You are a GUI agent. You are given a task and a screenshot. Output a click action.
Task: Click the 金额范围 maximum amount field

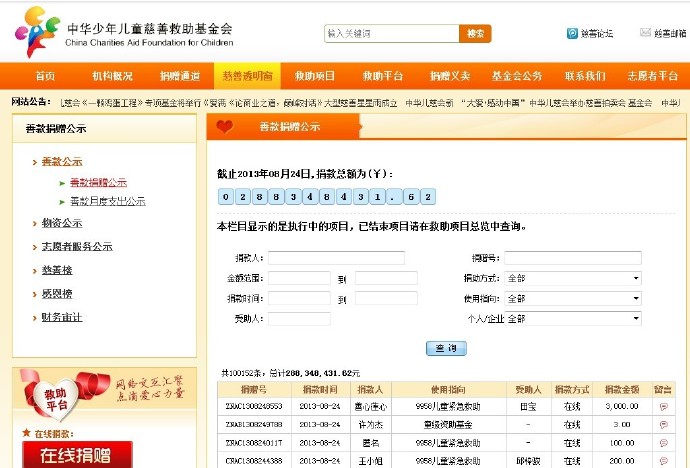click(386, 278)
